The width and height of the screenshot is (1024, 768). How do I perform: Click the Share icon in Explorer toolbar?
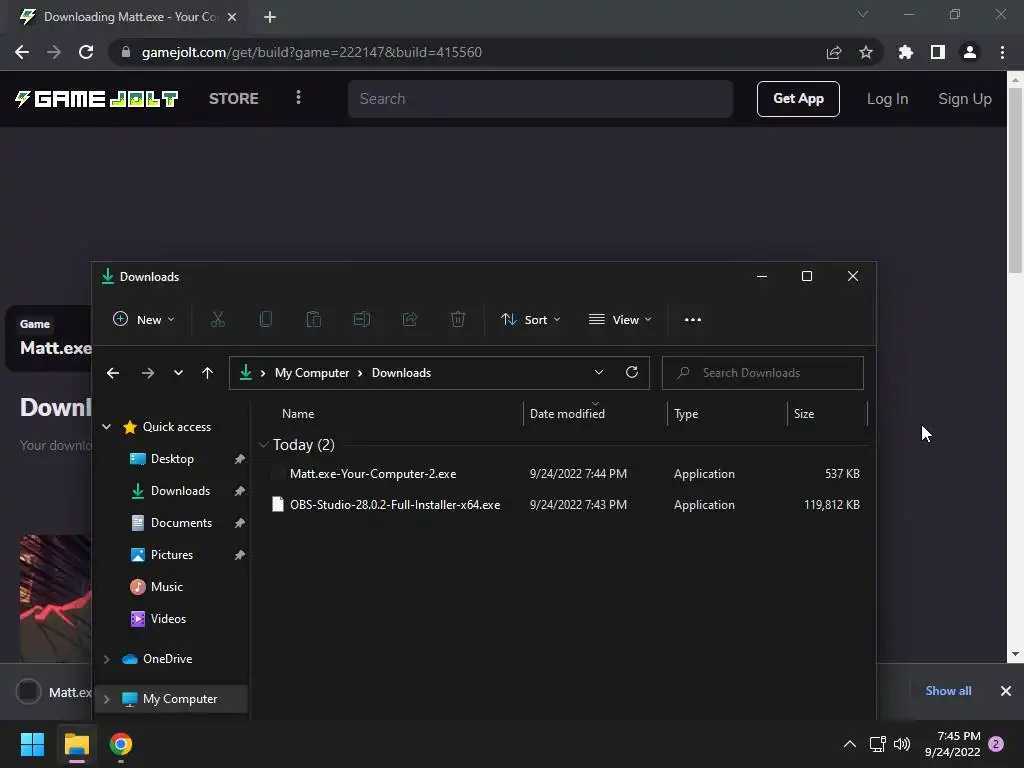pyautogui.click(x=410, y=319)
